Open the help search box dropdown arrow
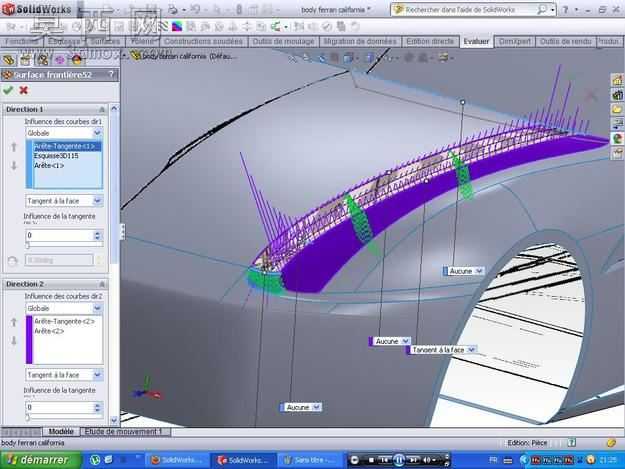Viewport: 625px width, 469px height. pyautogui.click(x=553, y=10)
